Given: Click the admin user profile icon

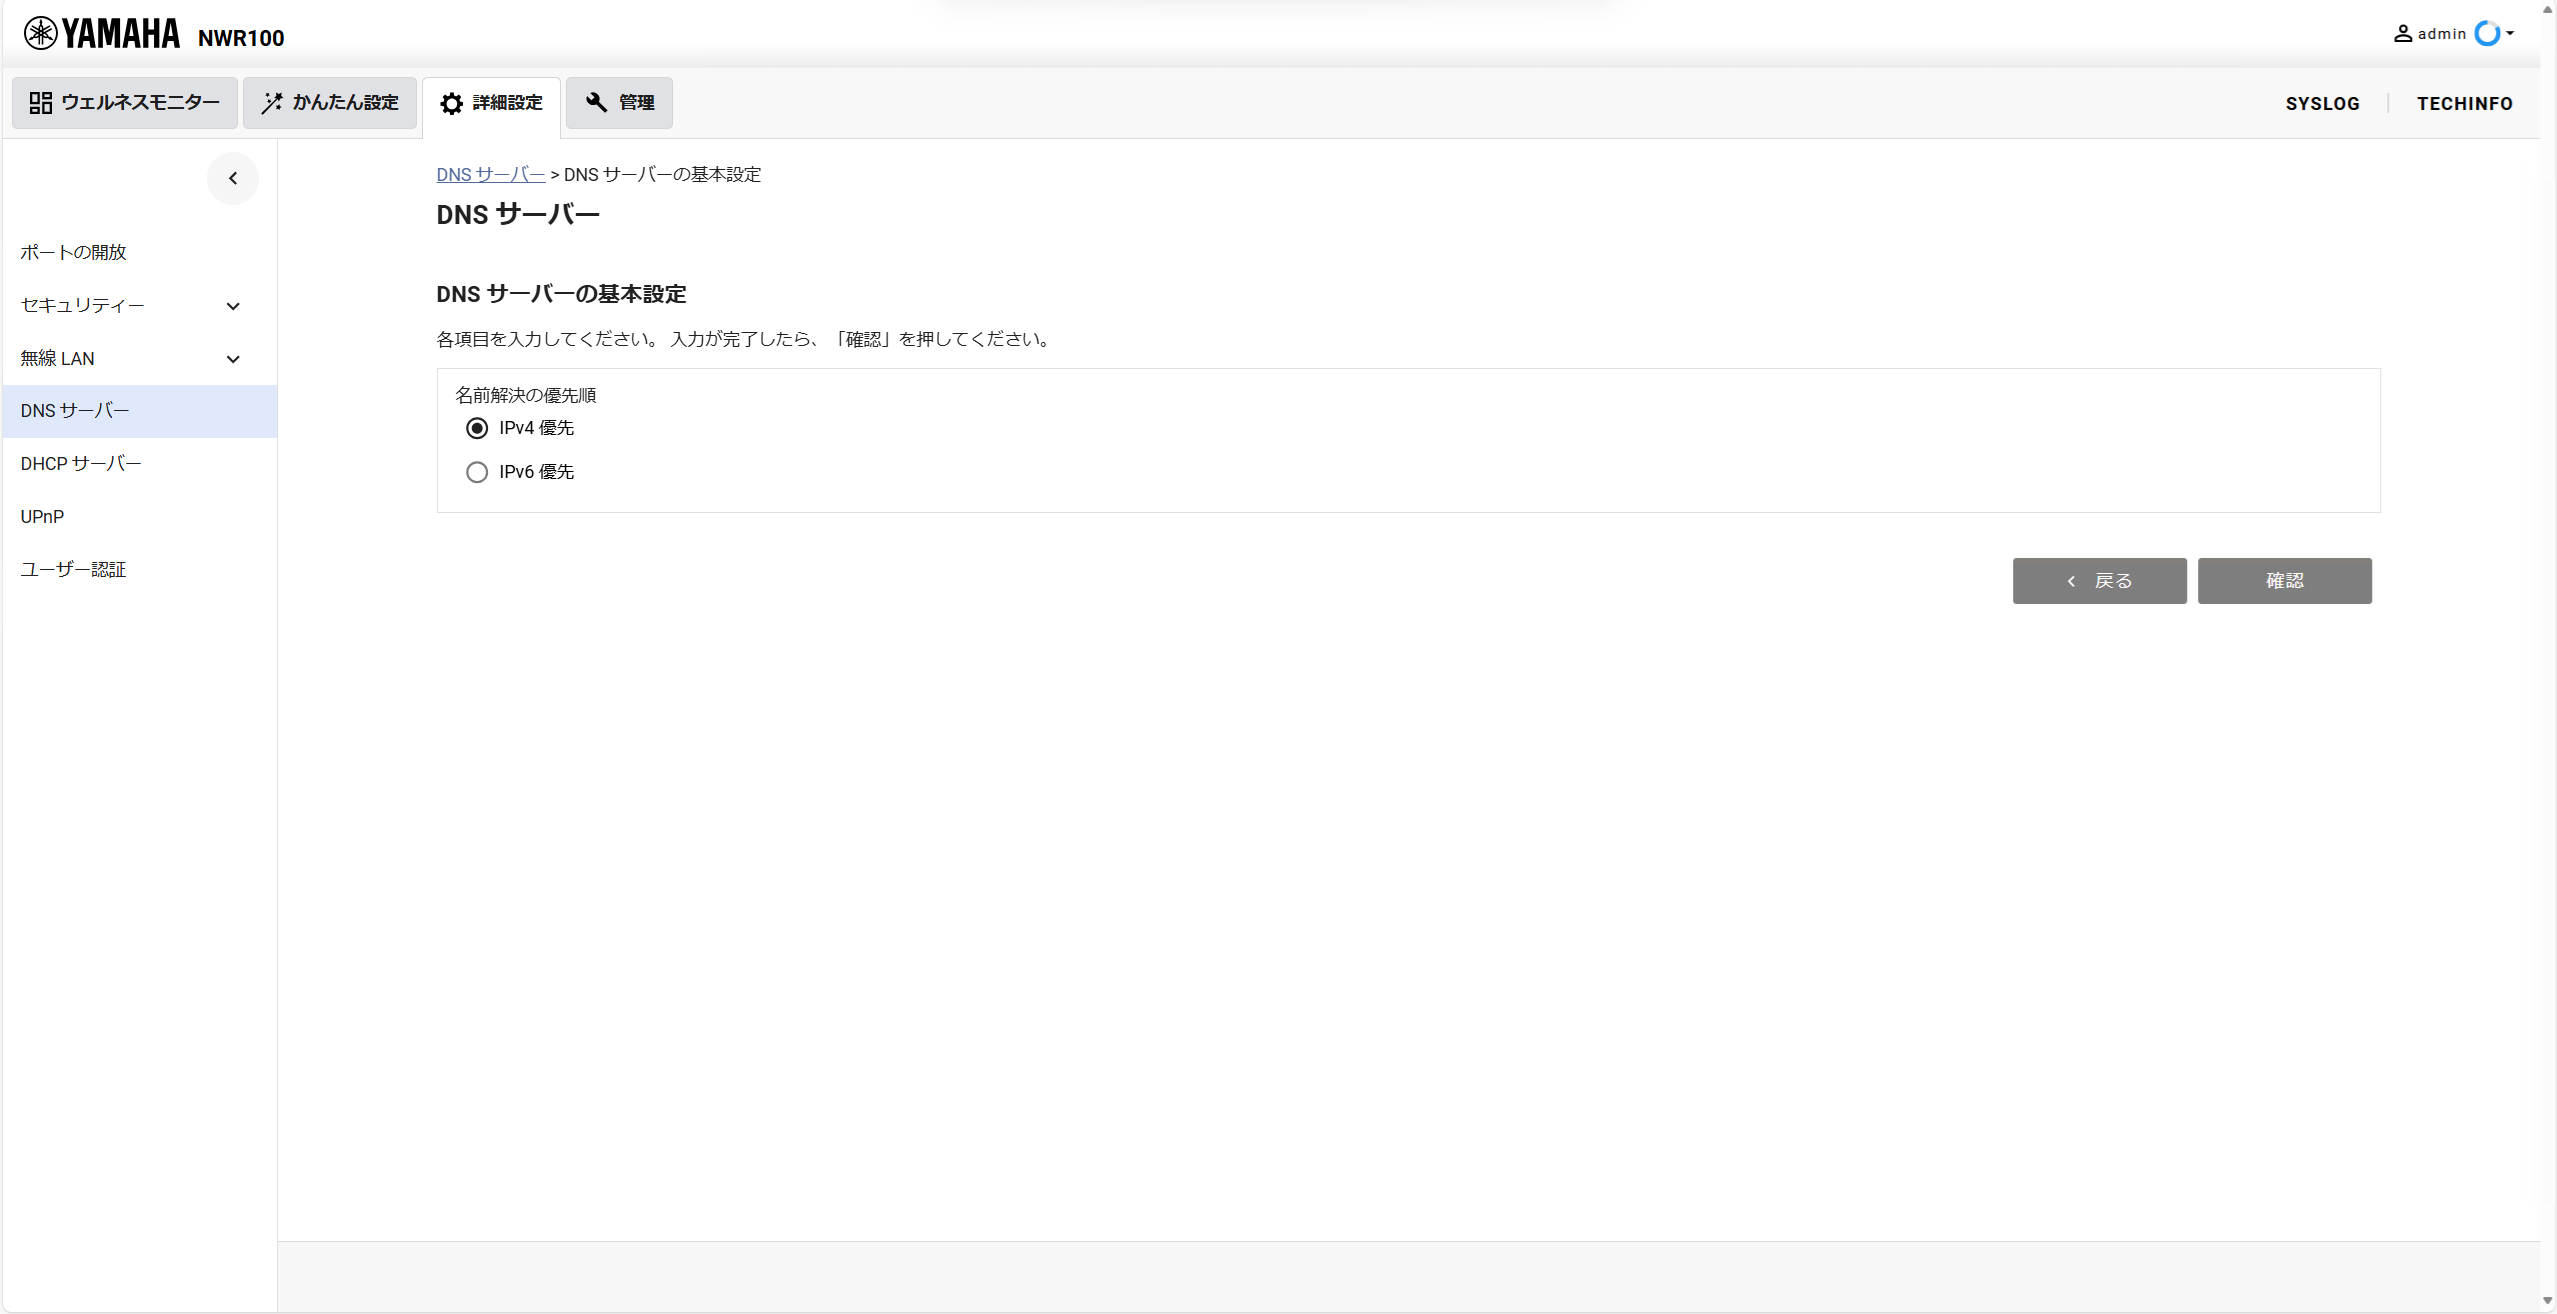Looking at the screenshot, I should tap(2402, 34).
